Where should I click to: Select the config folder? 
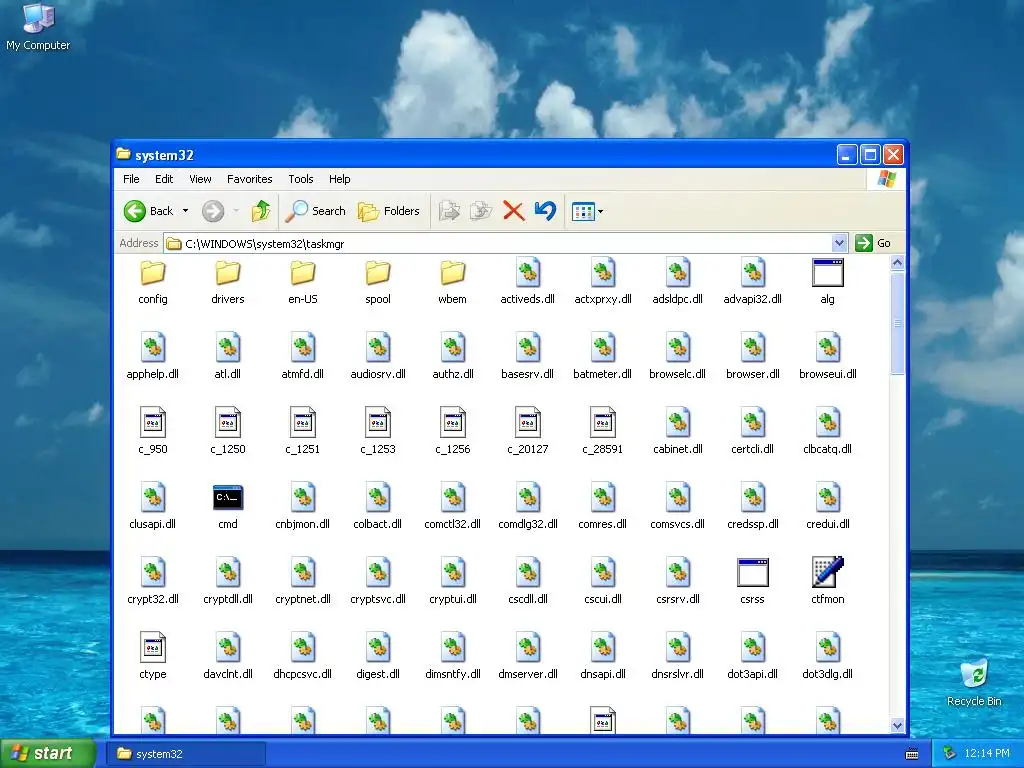click(153, 282)
